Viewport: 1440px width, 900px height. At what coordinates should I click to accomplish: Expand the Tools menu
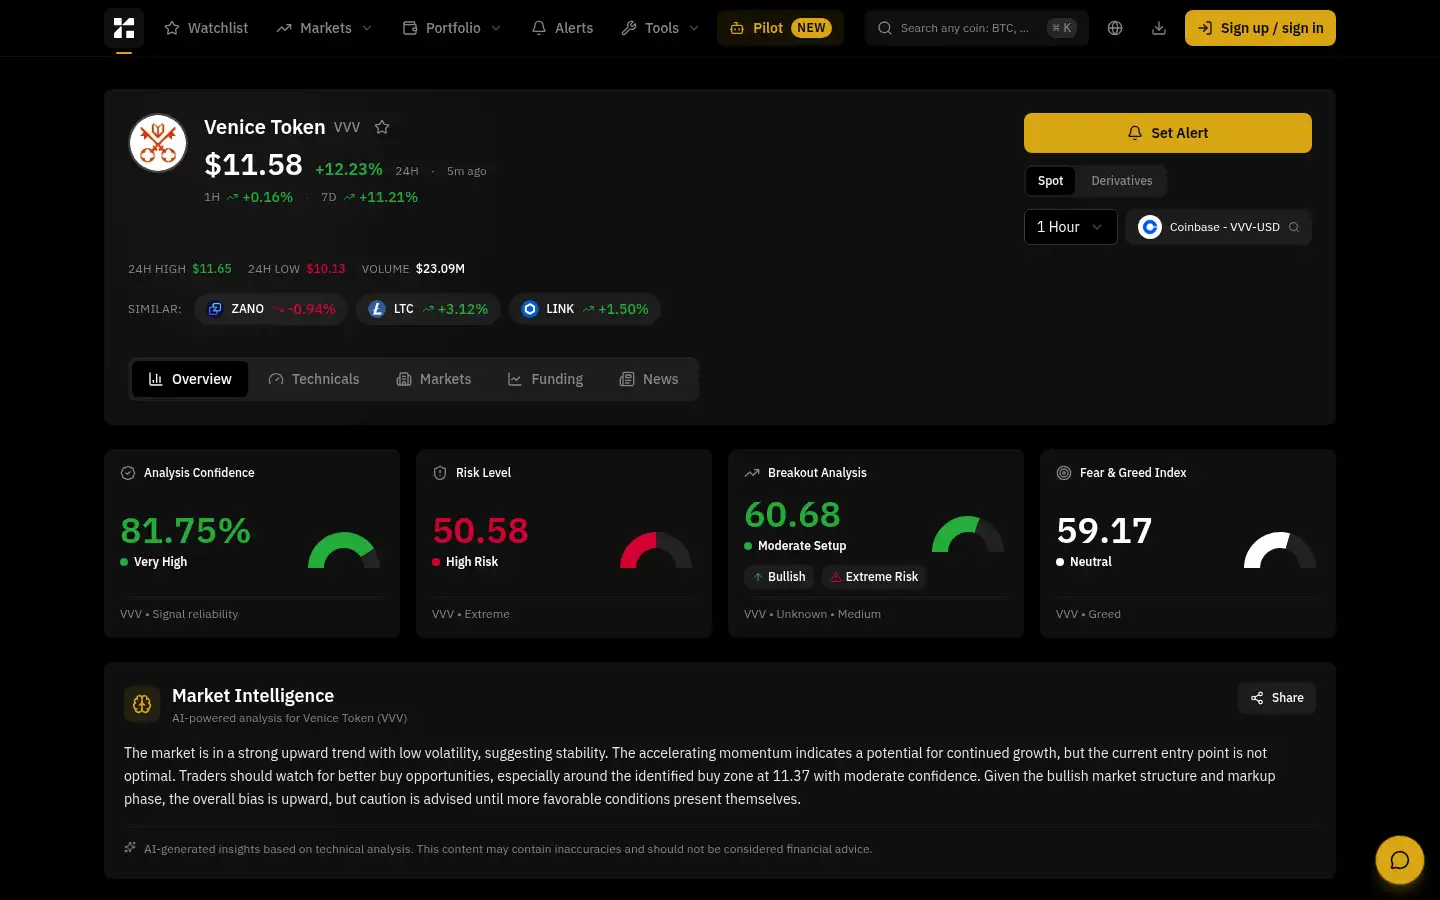pos(660,28)
